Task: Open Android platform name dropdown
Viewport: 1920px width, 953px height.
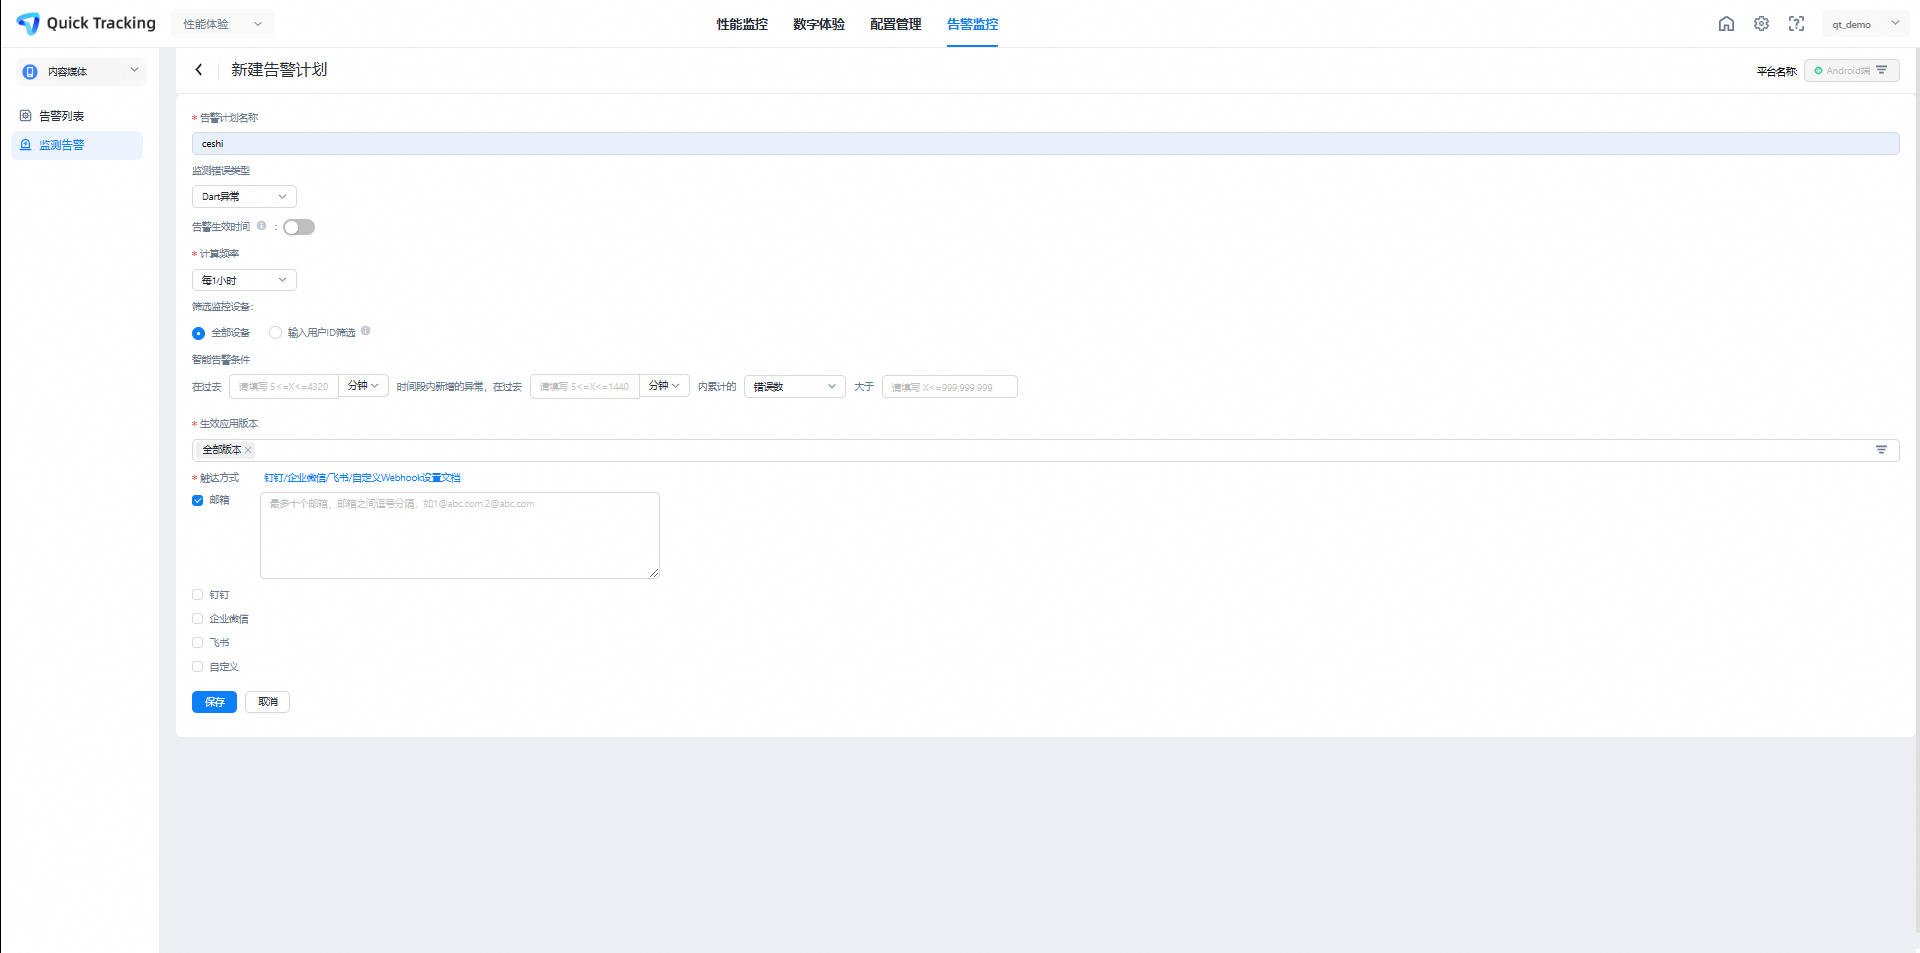Action: pyautogui.click(x=1852, y=71)
